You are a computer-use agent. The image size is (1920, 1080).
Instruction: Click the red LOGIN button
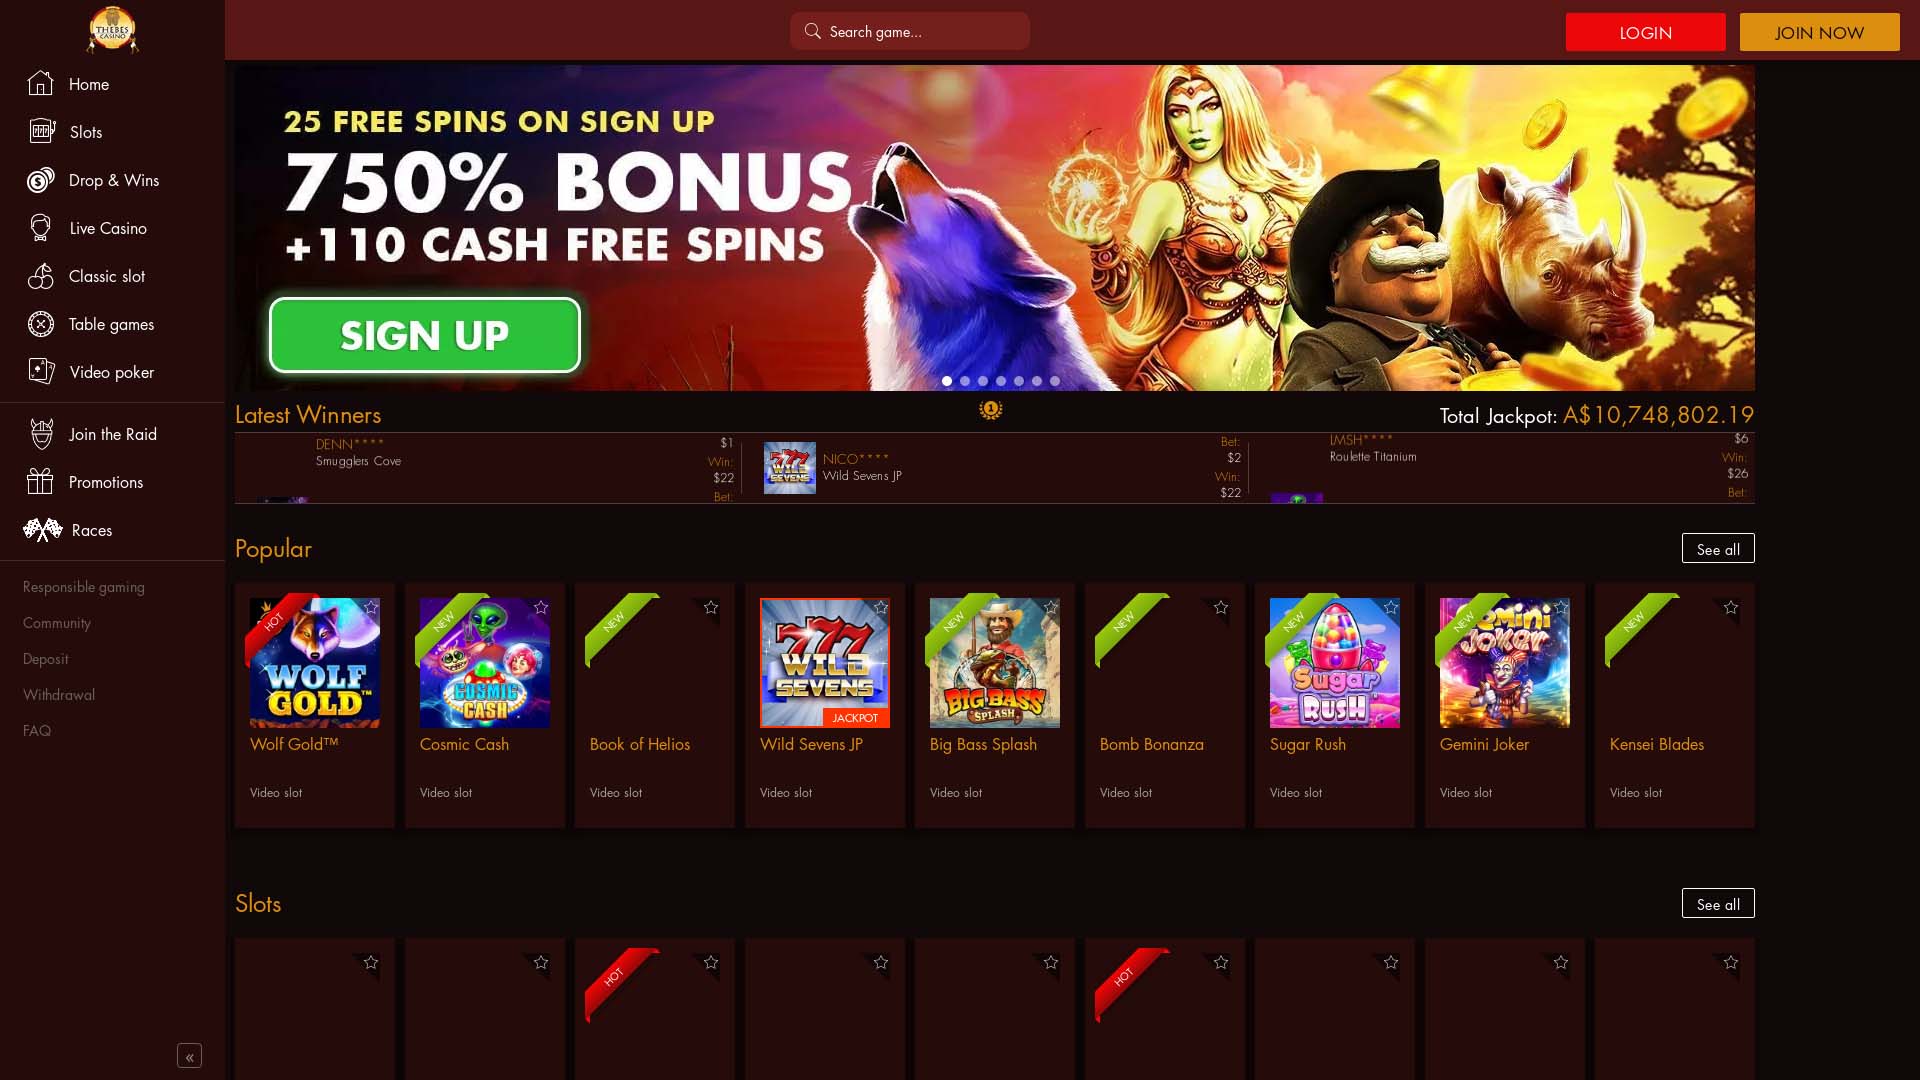(x=1645, y=32)
